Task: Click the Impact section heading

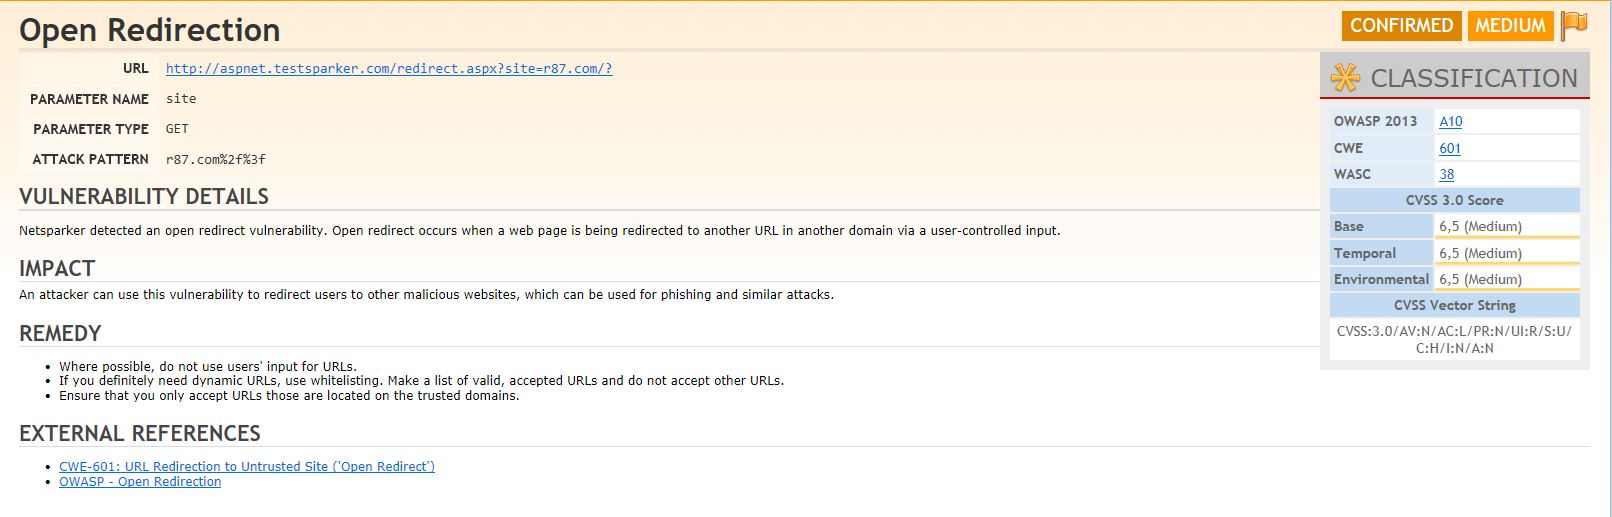Action: click(x=57, y=268)
